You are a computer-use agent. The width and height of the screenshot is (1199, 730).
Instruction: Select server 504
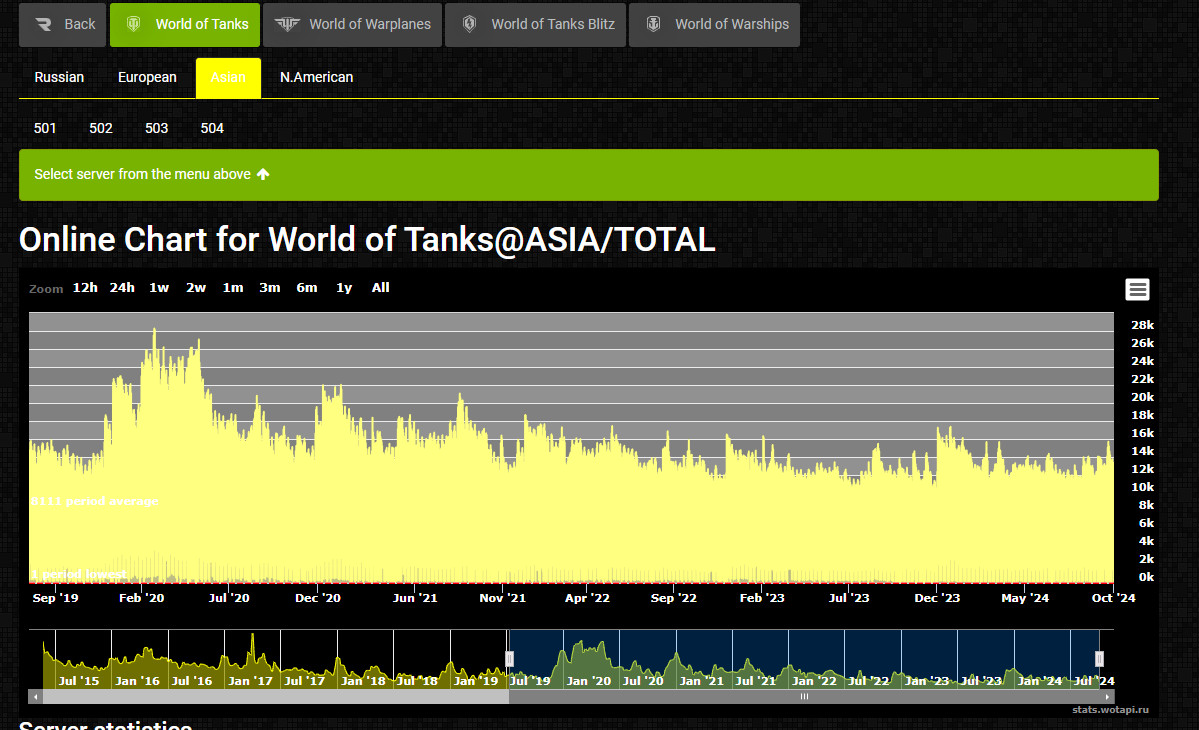point(212,128)
